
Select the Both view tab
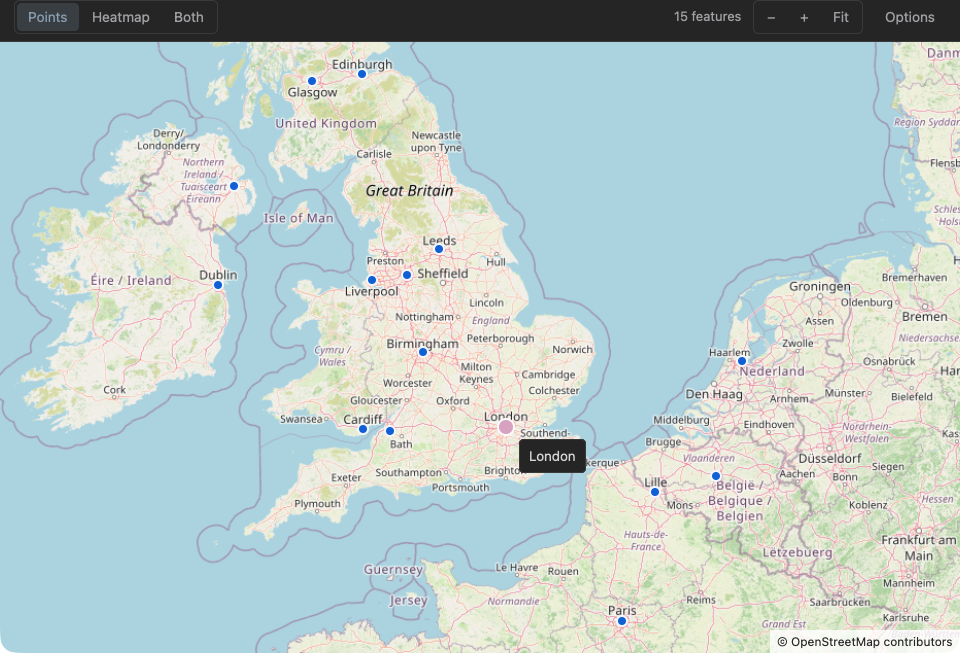coord(189,17)
